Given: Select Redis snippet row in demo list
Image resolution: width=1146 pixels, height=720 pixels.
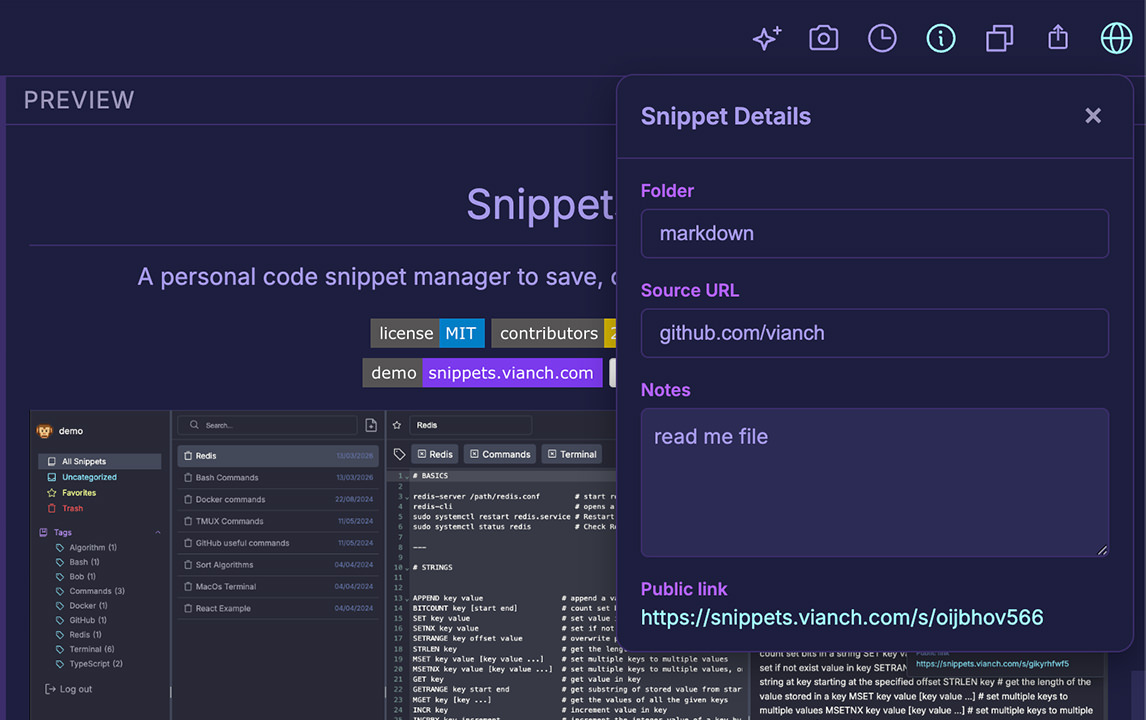Looking at the screenshot, I should 278,456.
